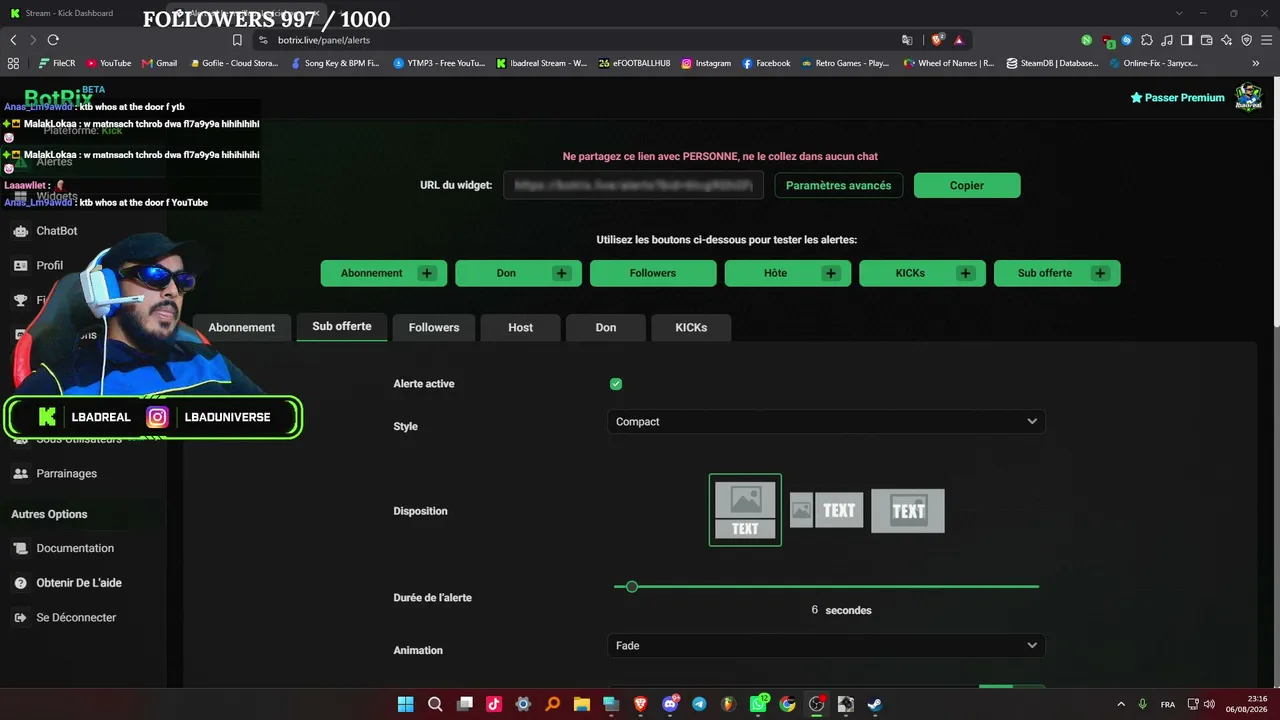Click the Se Déconnecter logout icon
The width and height of the screenshot is (1280, 720).
21,618
